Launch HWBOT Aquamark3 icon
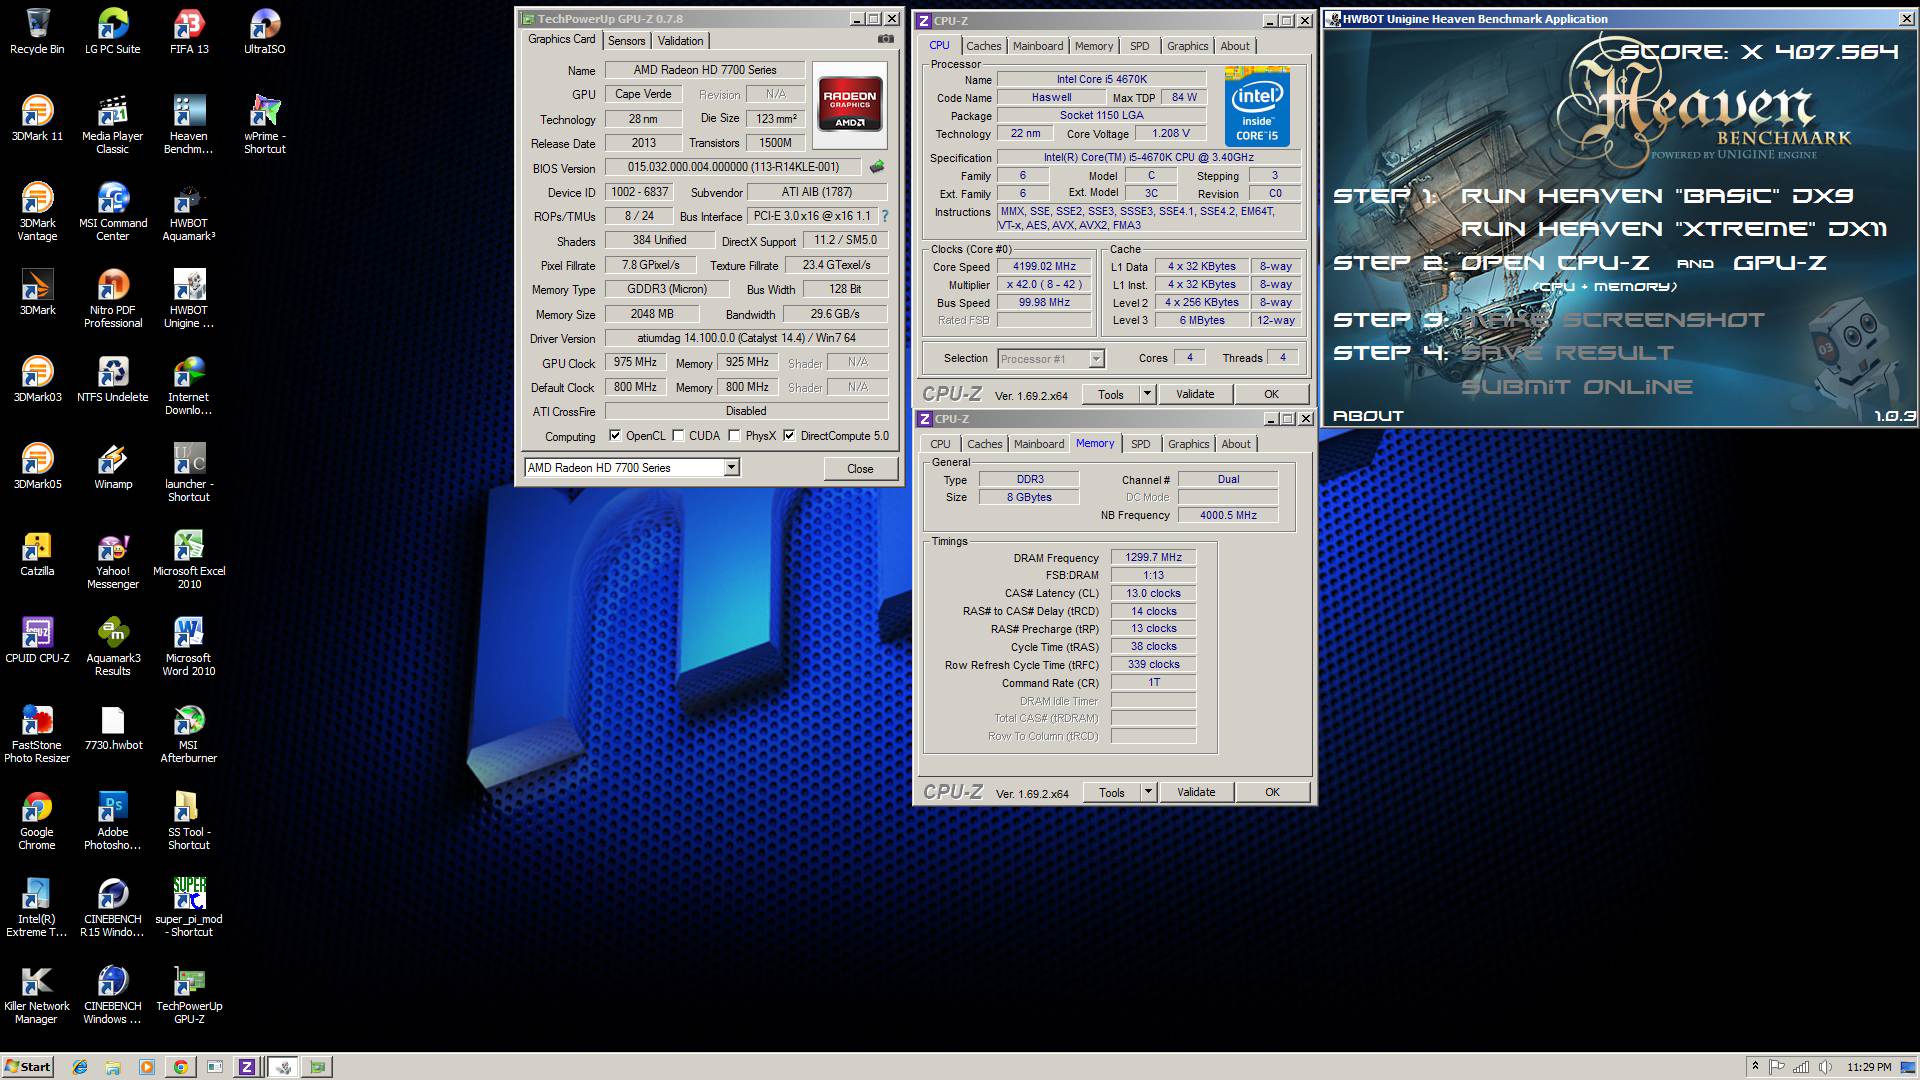 tap(189, 211)
